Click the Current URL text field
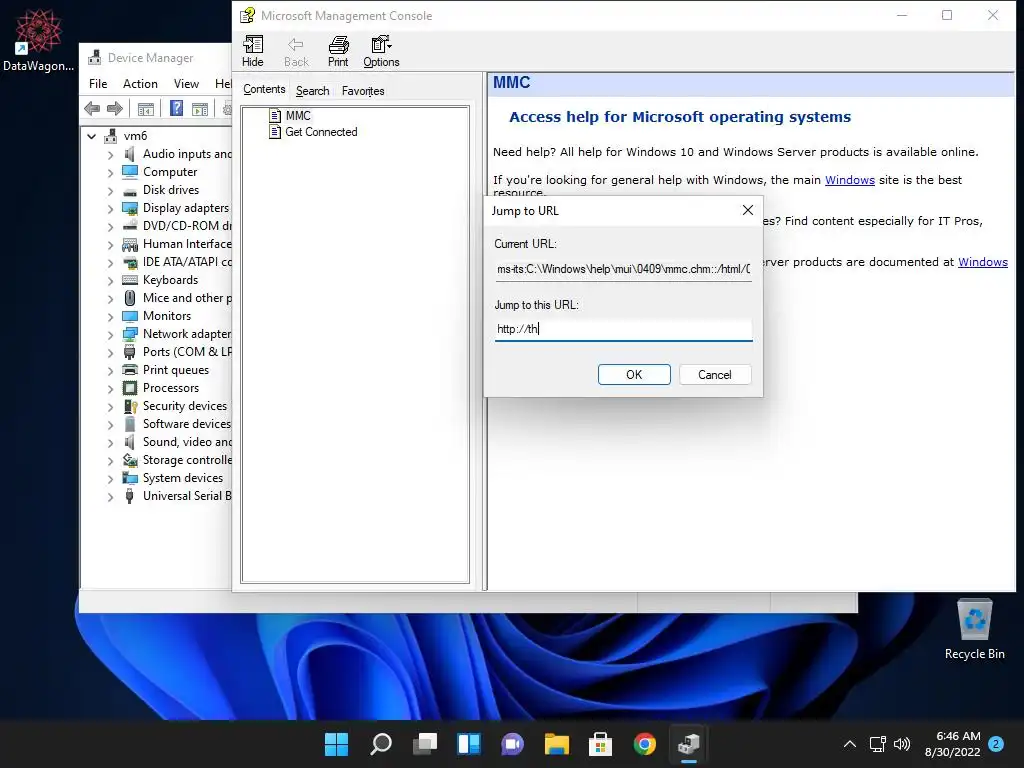The width and height of the screenshot is (1024, 768). 624,269
